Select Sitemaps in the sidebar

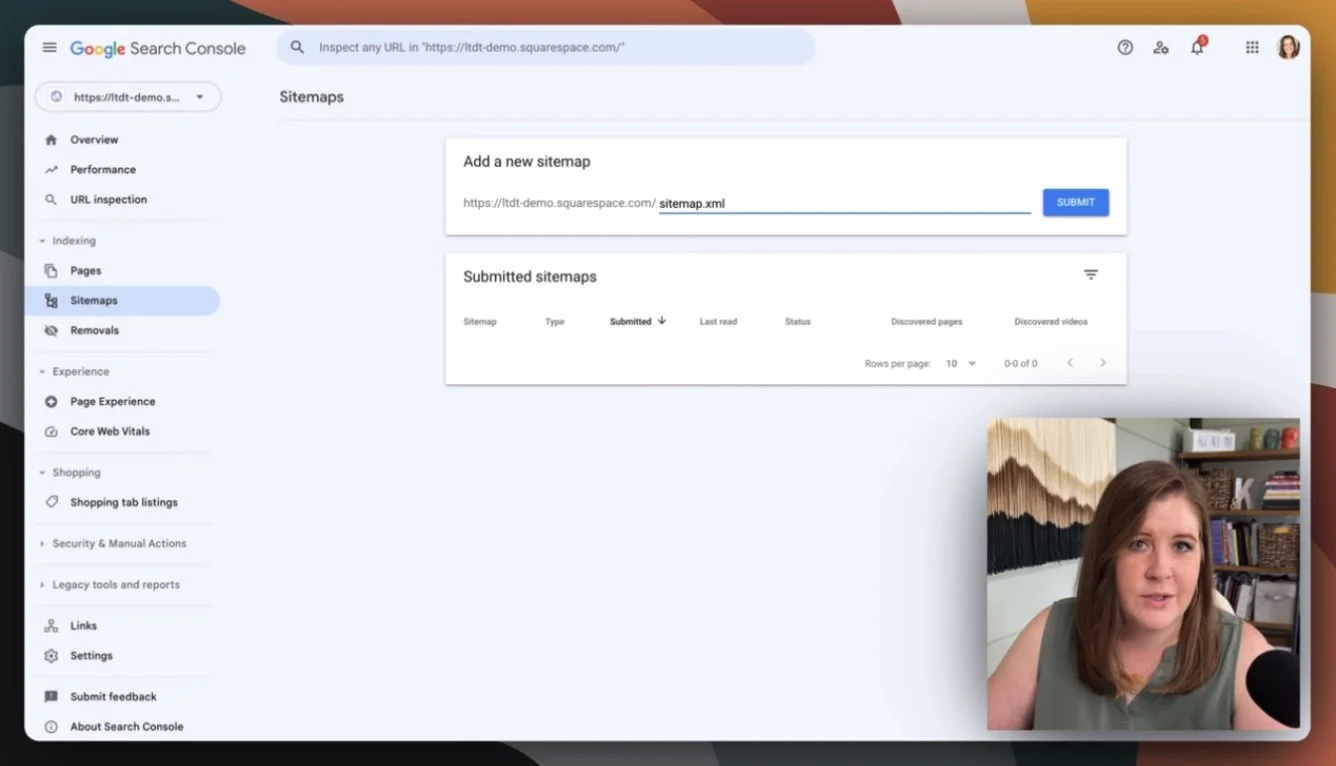pyautogui.click(x=122, y=301)
